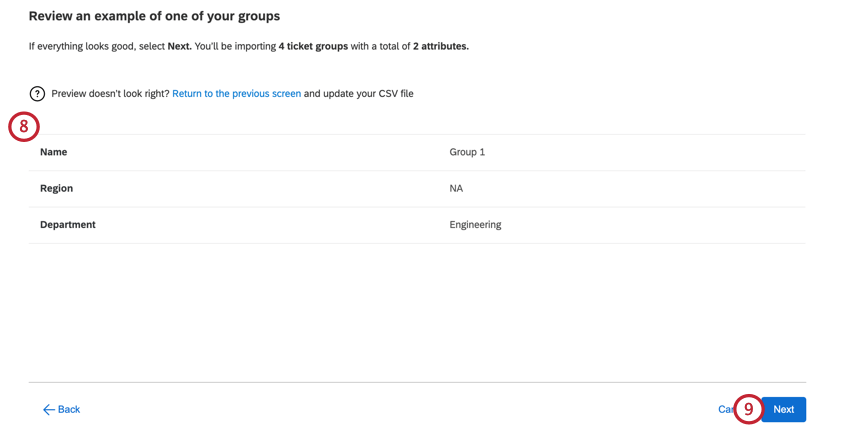The width and height of the screenshot is (850, 425).
Task: Click the Preview doesn't look right text
Action: (110, 94)
